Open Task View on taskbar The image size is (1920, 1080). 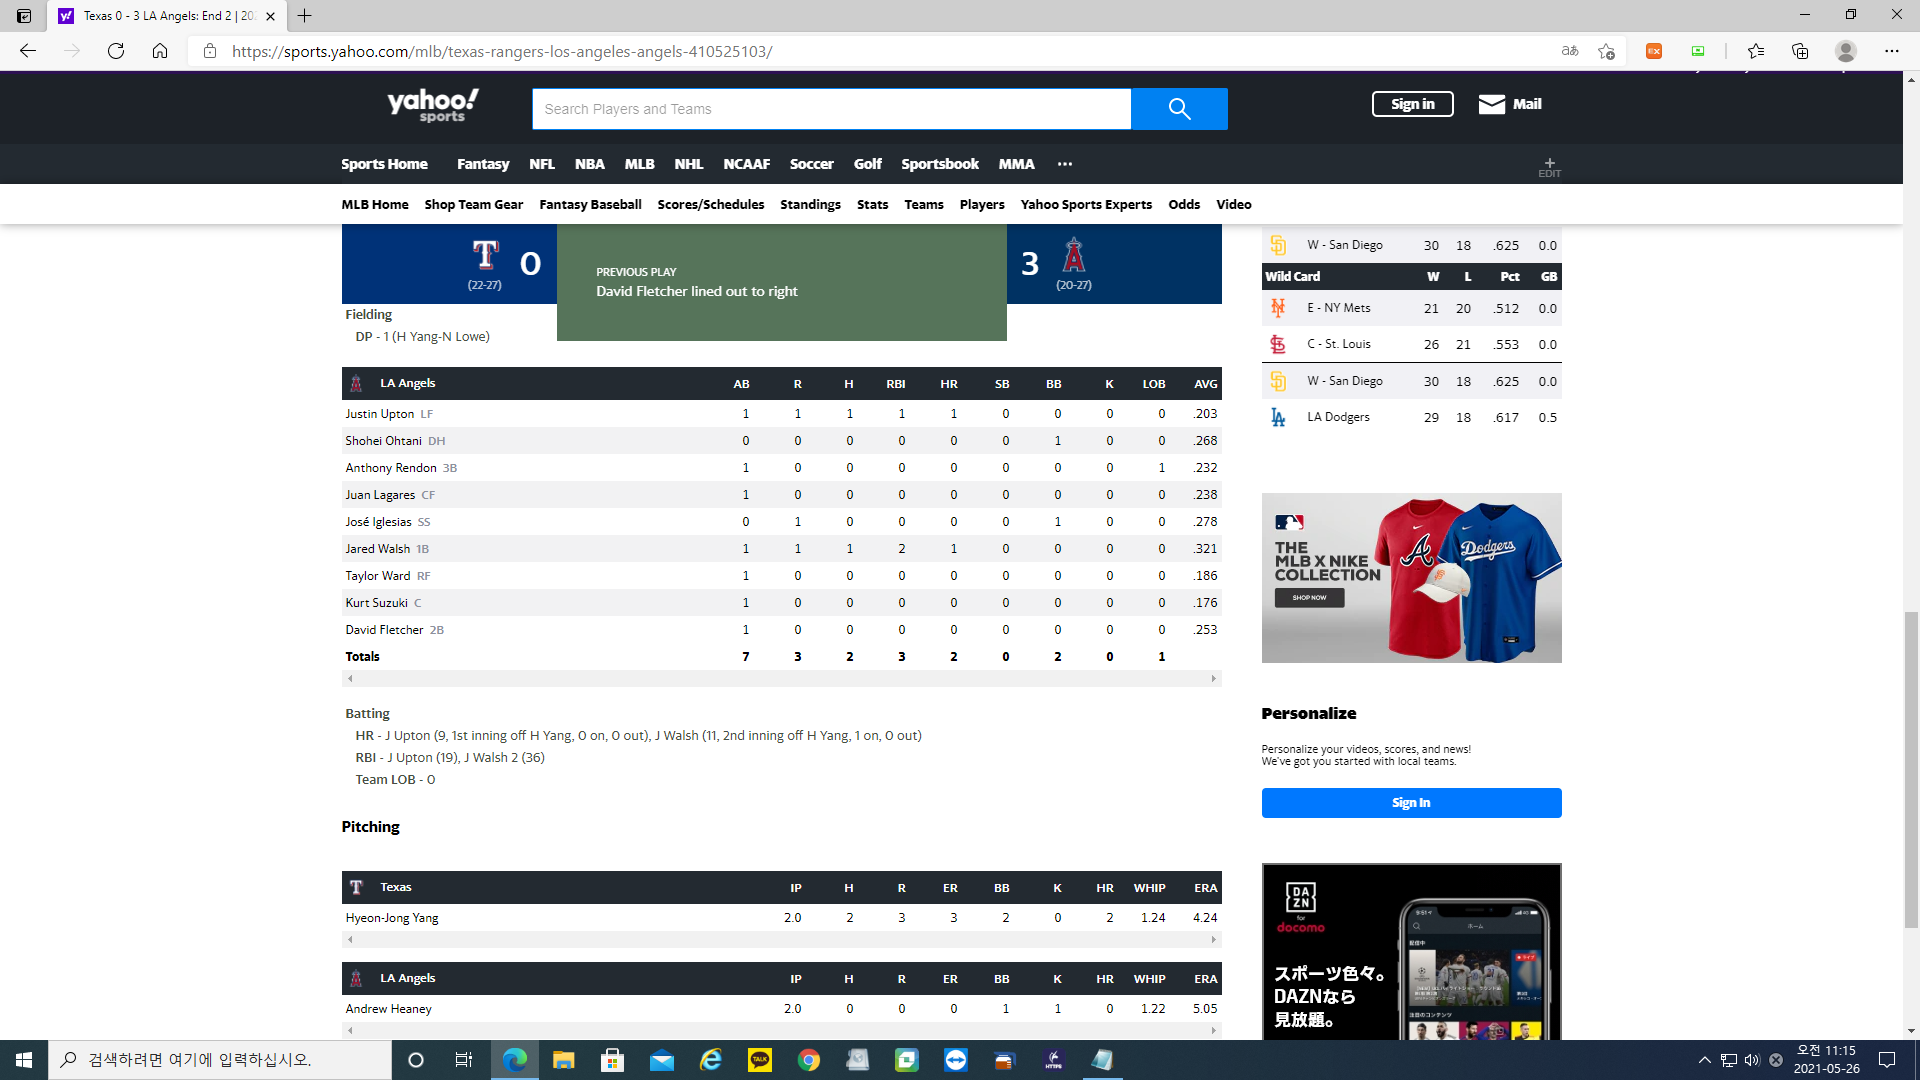coord(463,1060)
